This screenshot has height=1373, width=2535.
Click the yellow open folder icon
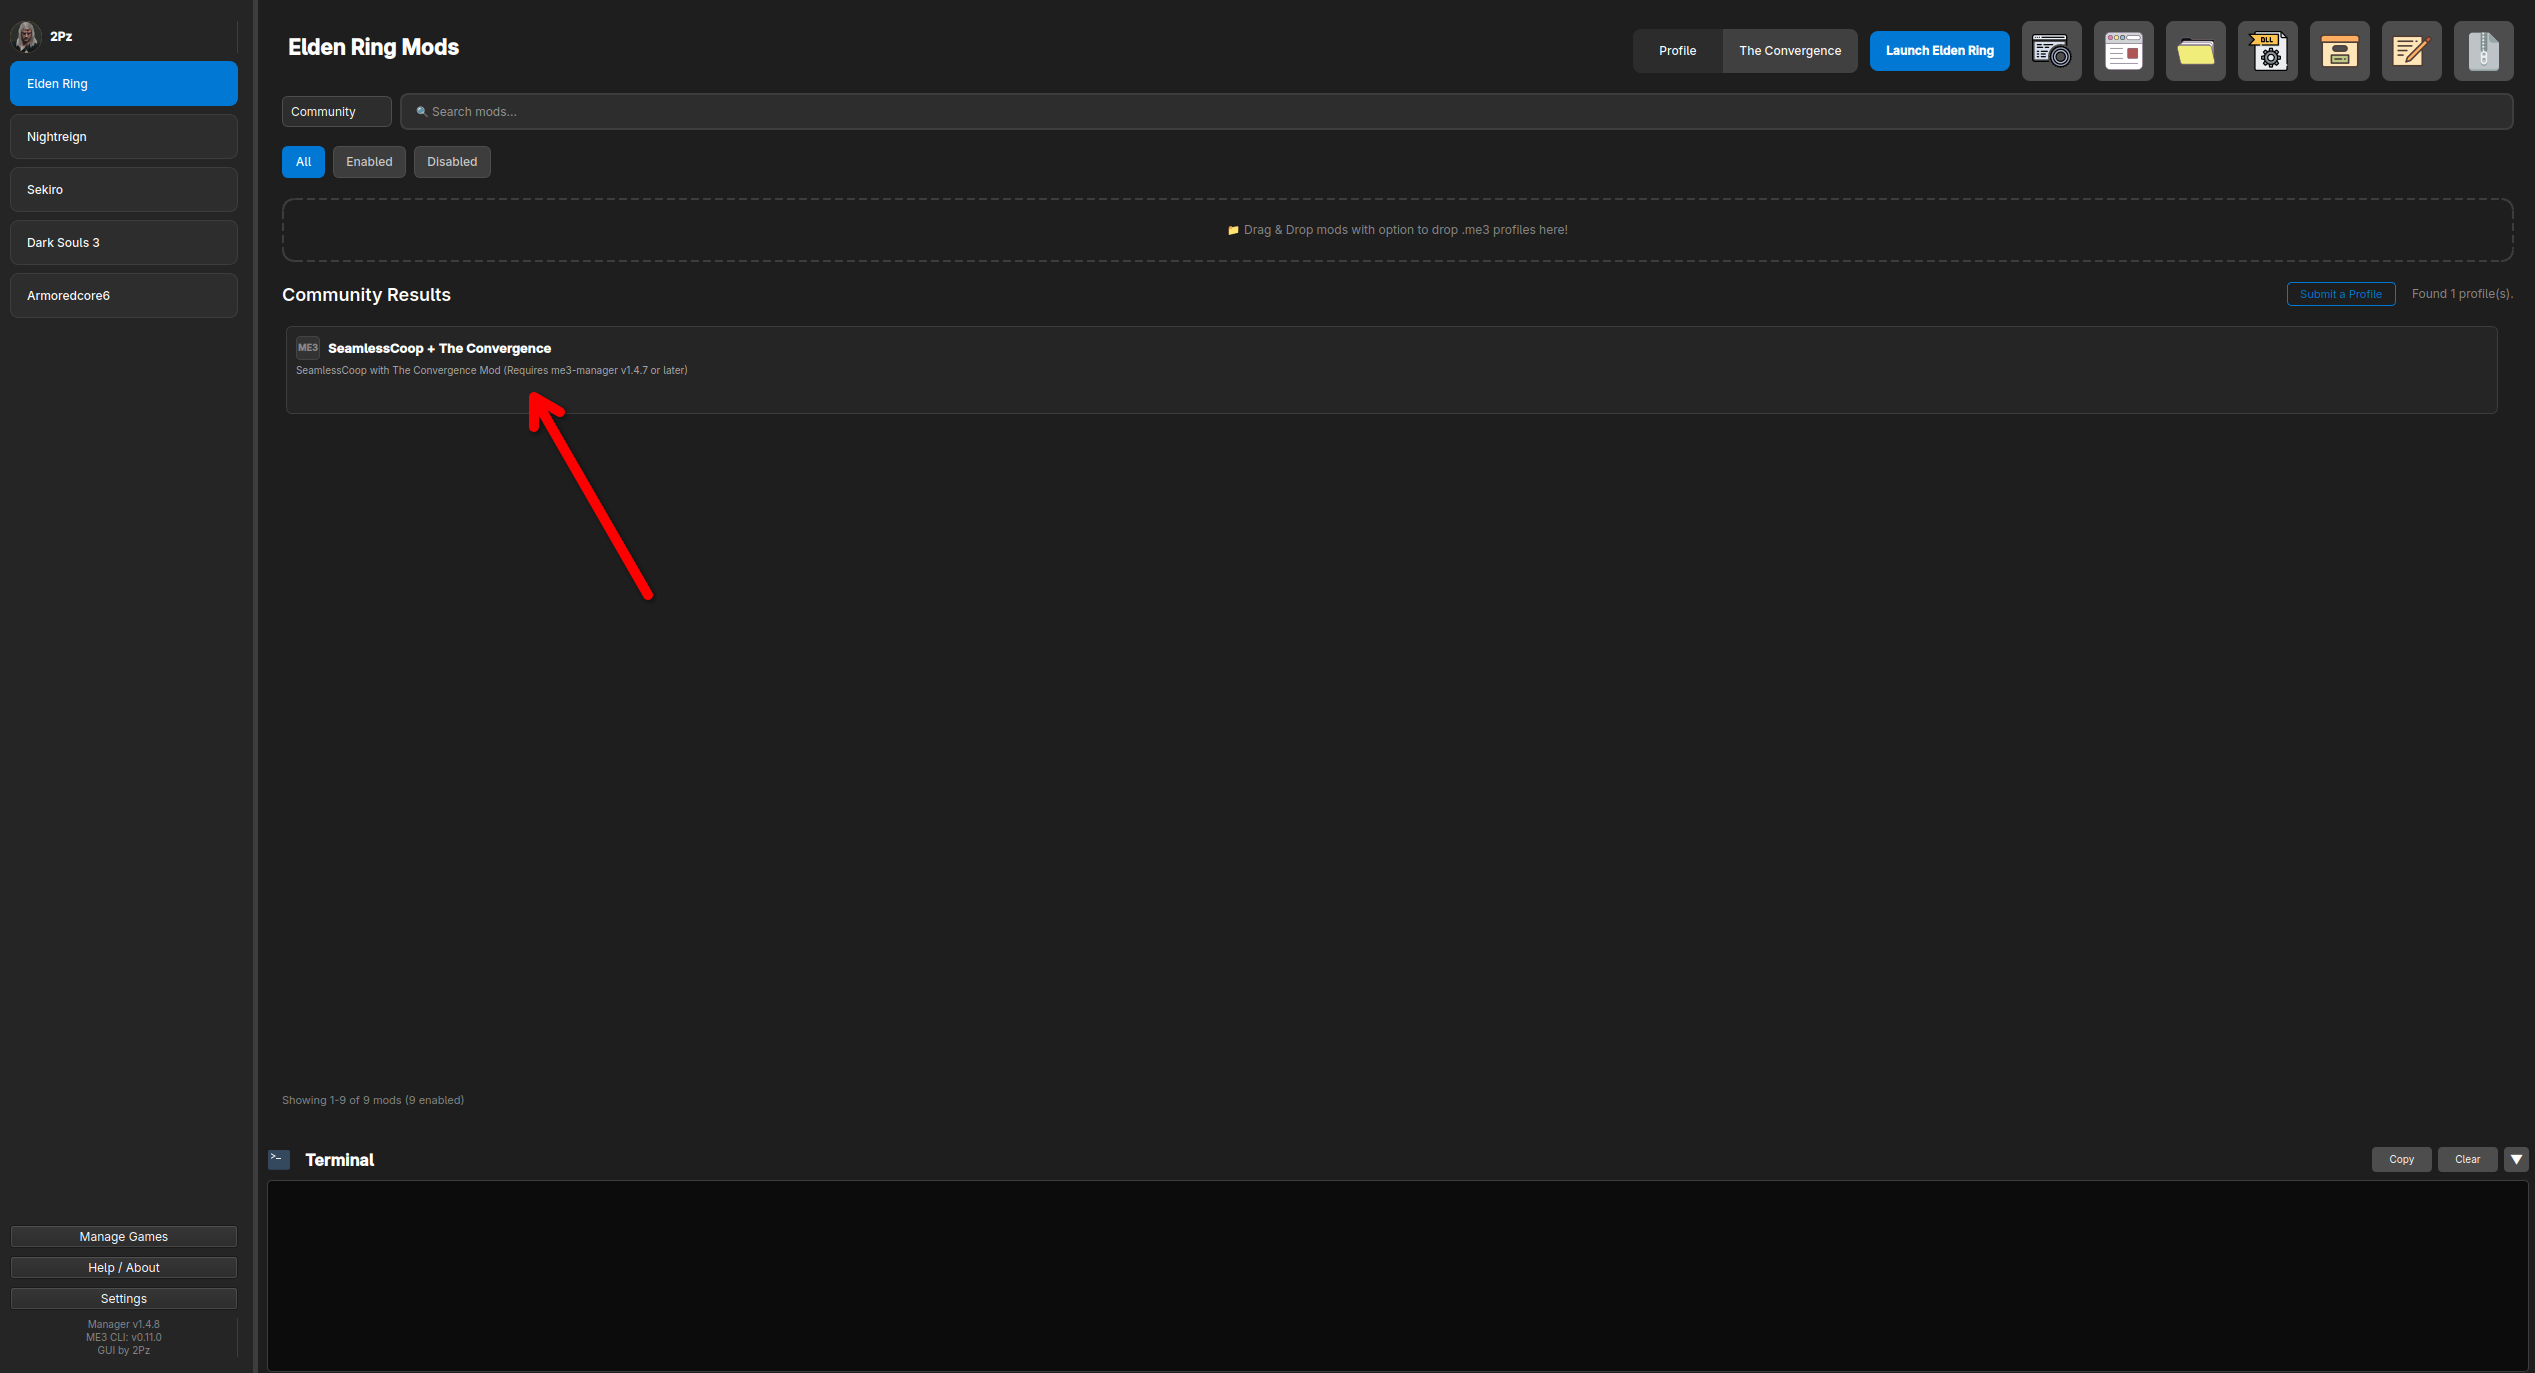pos(2195,51)
